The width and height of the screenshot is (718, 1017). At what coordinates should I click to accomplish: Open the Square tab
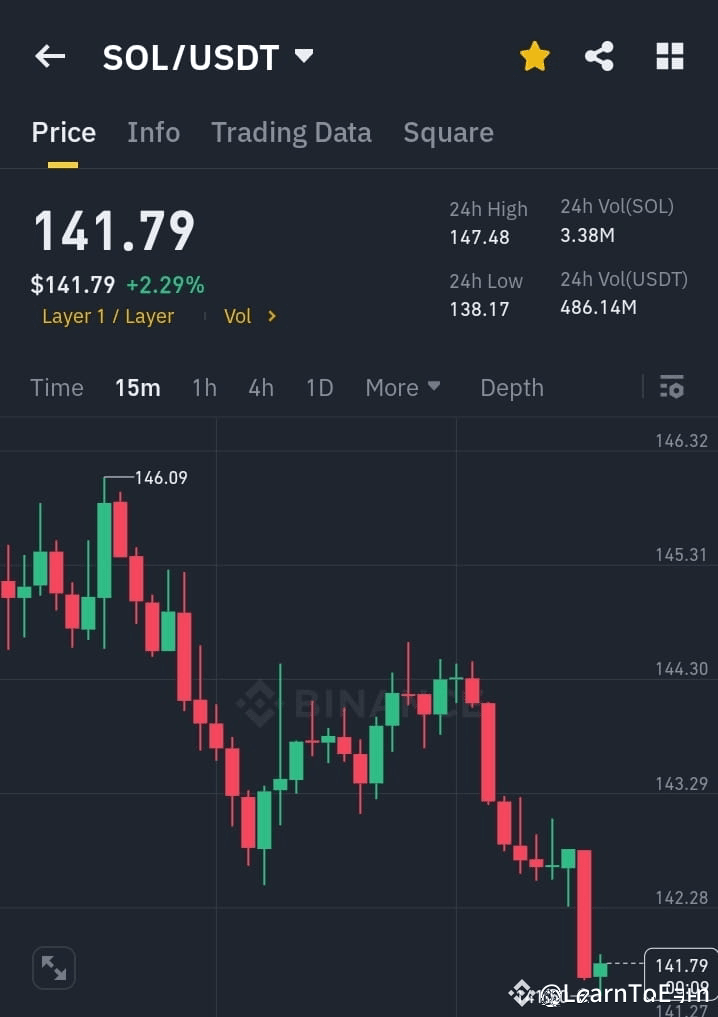448,132
